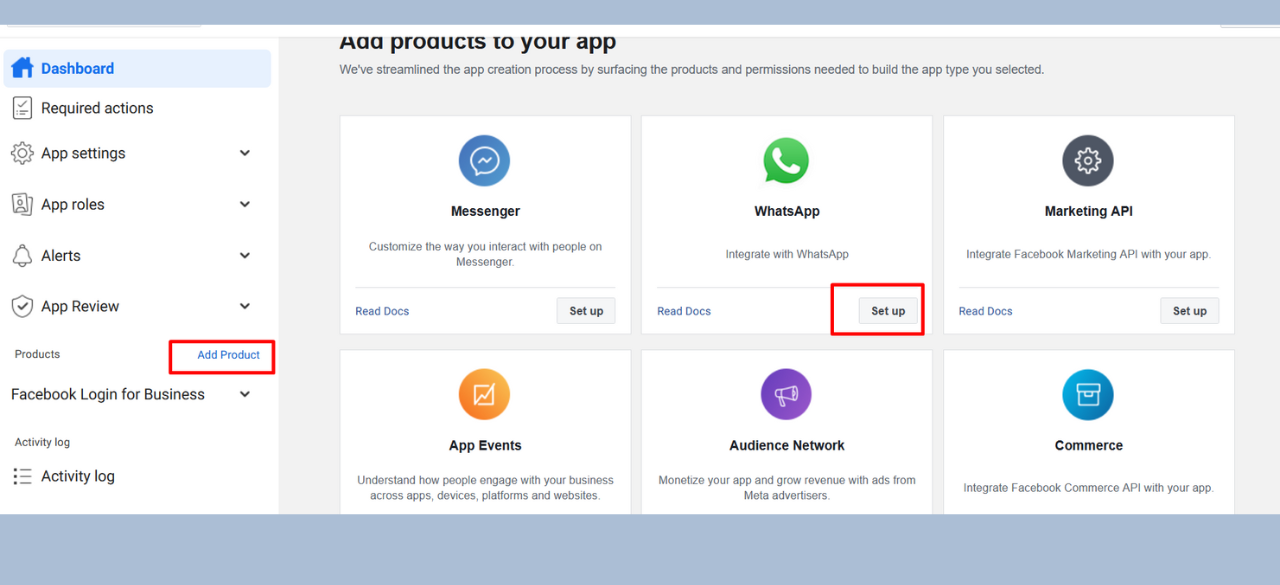
Task: Click 'Monetize your app' description text
Action: [x=787, y=488]
